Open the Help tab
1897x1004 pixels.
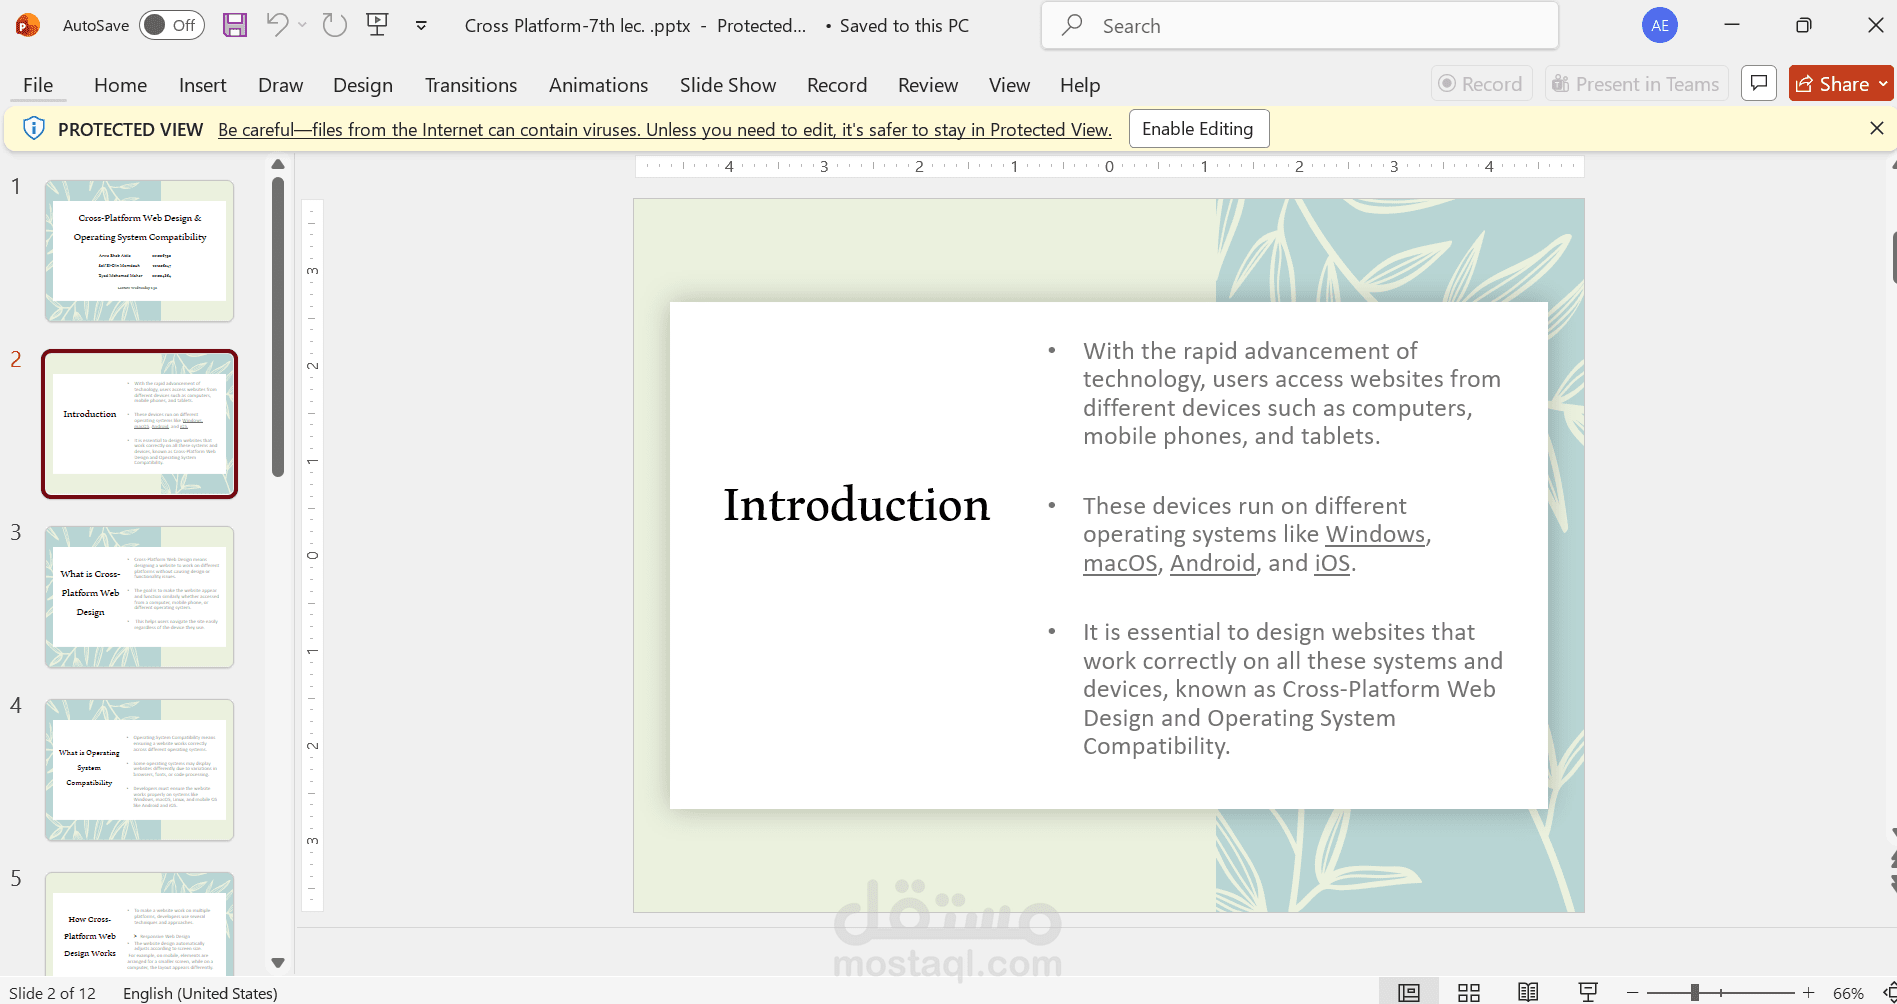click(x=1080, y=85)
